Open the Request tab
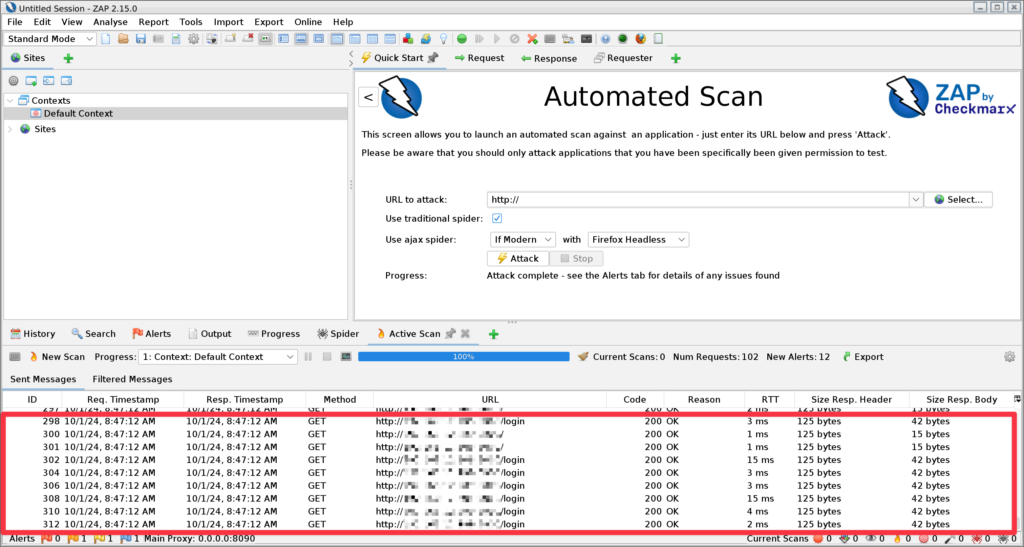The width and height of the screenshot is (1024, 547). pos(479,58)
